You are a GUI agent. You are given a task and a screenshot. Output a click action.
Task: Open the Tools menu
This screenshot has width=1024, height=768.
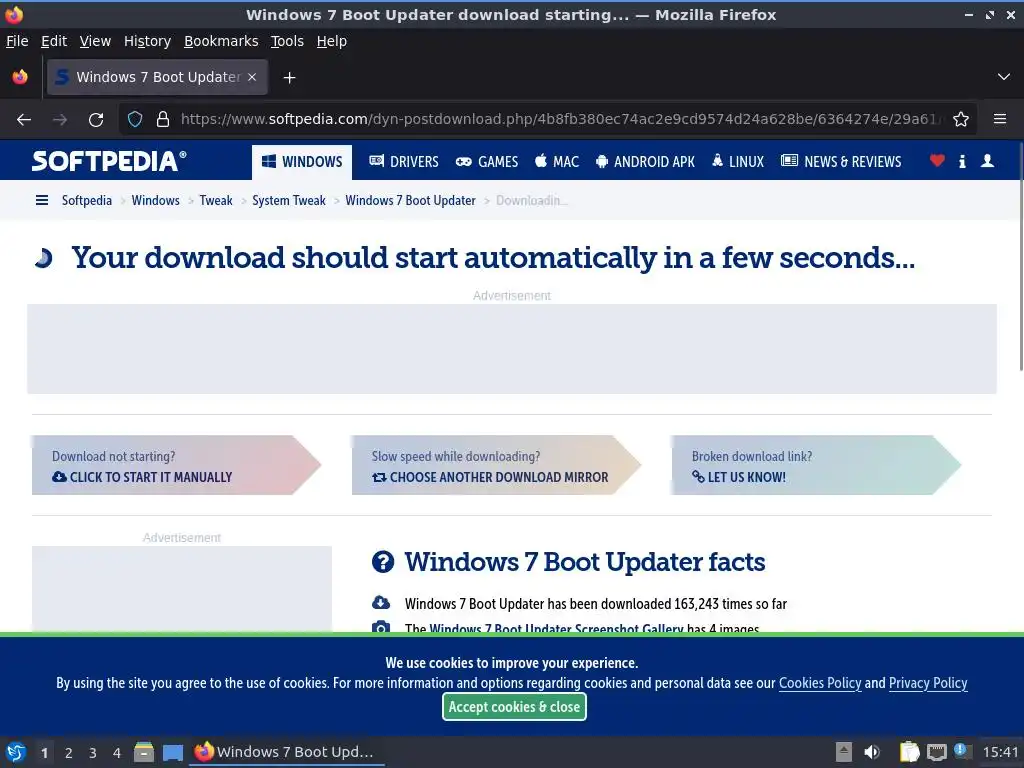[x=287, y=41]
